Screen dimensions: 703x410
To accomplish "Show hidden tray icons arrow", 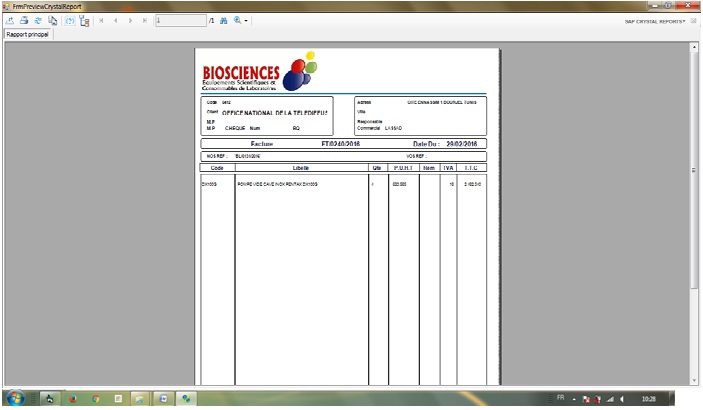I will (x=574, y=399).
